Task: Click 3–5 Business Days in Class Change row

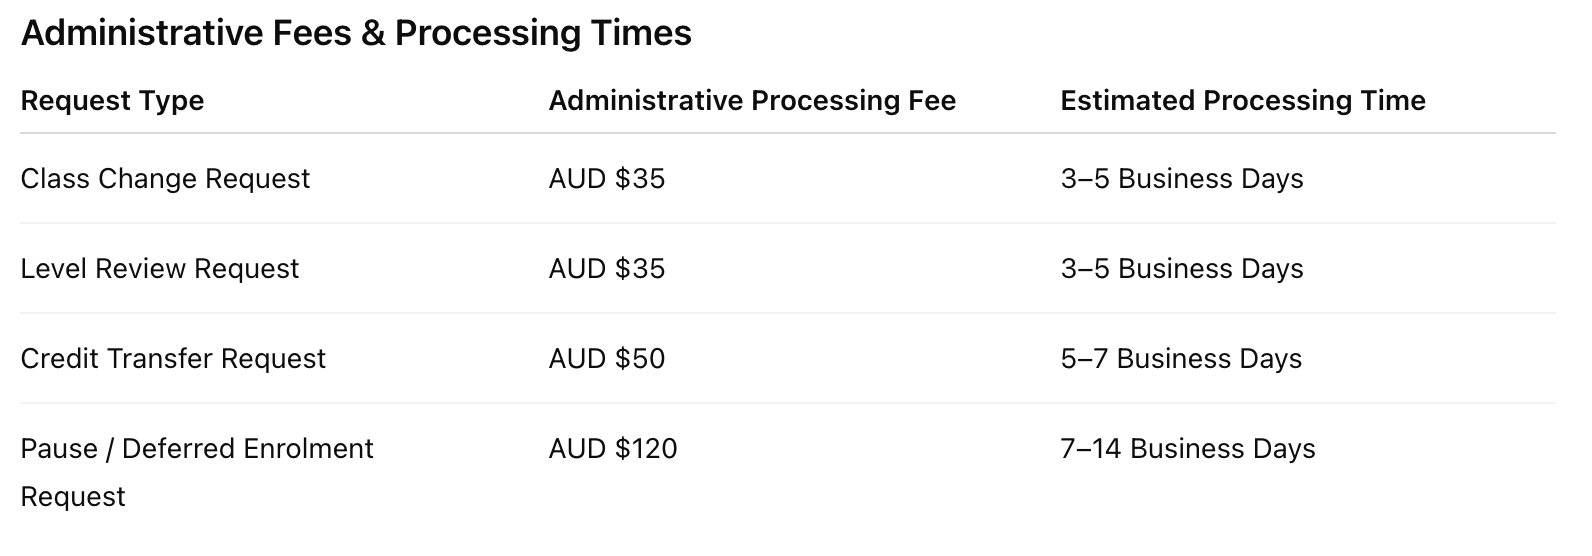Action: pyautogui.click(x=1182, y=179)
